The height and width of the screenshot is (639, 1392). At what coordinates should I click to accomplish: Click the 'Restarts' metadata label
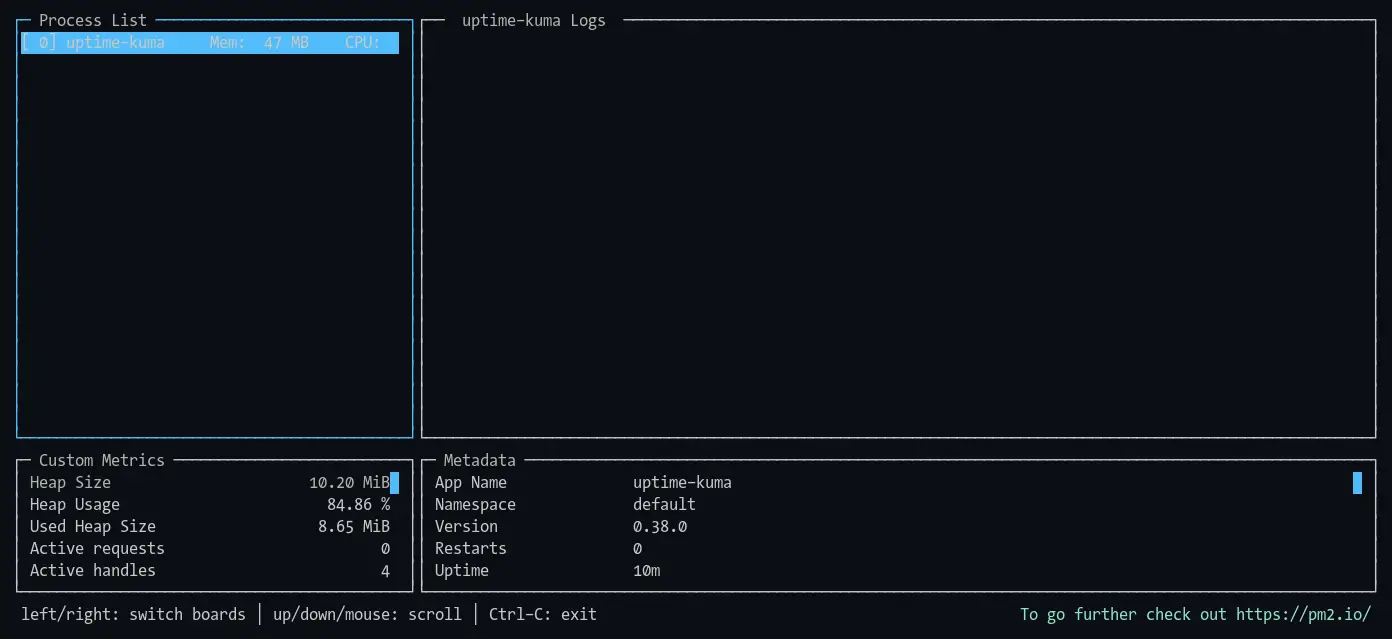[x=471, y=549]
